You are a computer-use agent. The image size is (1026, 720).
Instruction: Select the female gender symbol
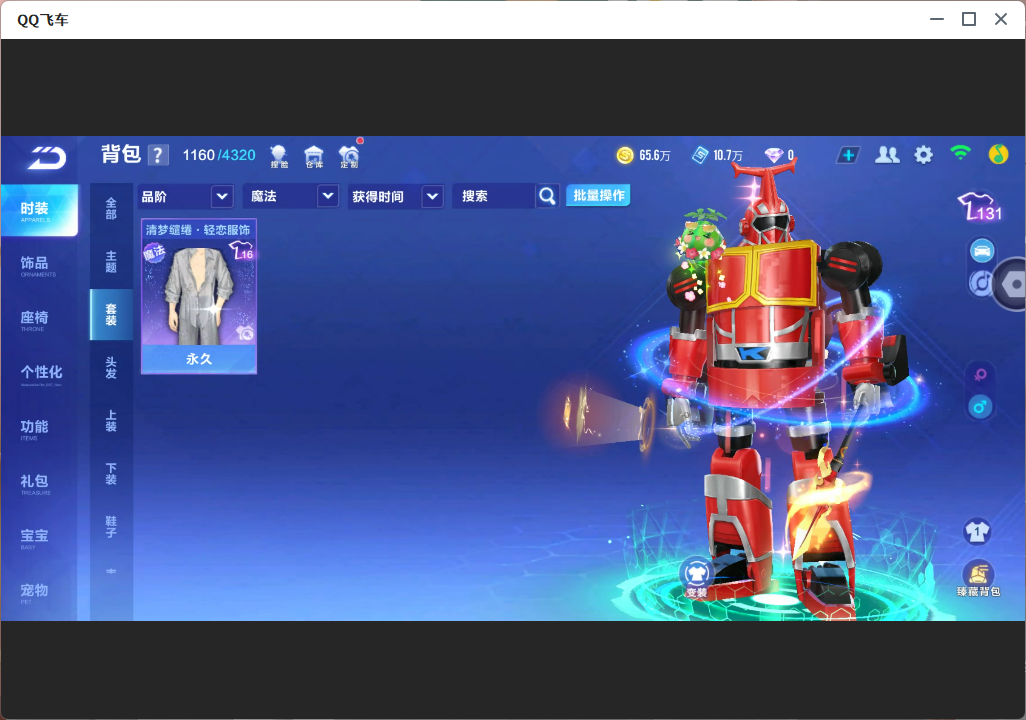[x=980, y=375]
